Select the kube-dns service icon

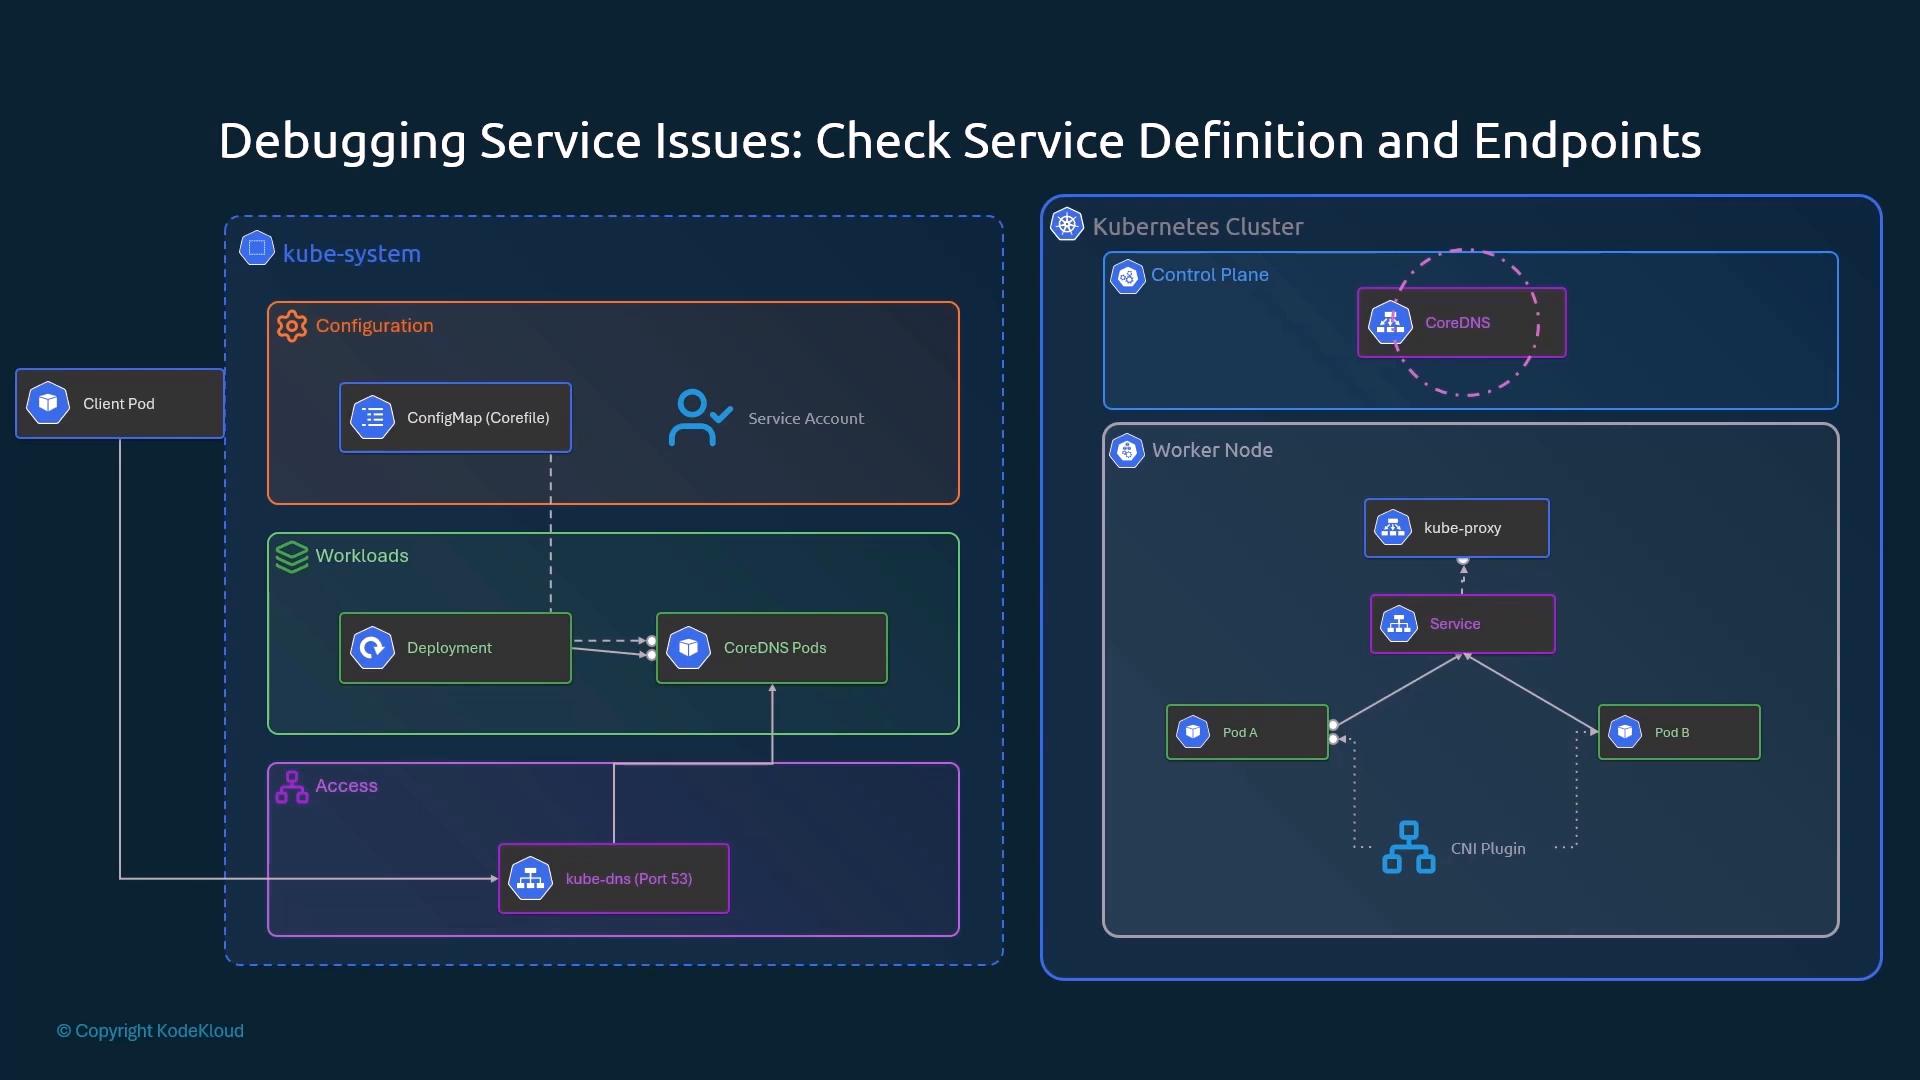click(x=531, y=879)
